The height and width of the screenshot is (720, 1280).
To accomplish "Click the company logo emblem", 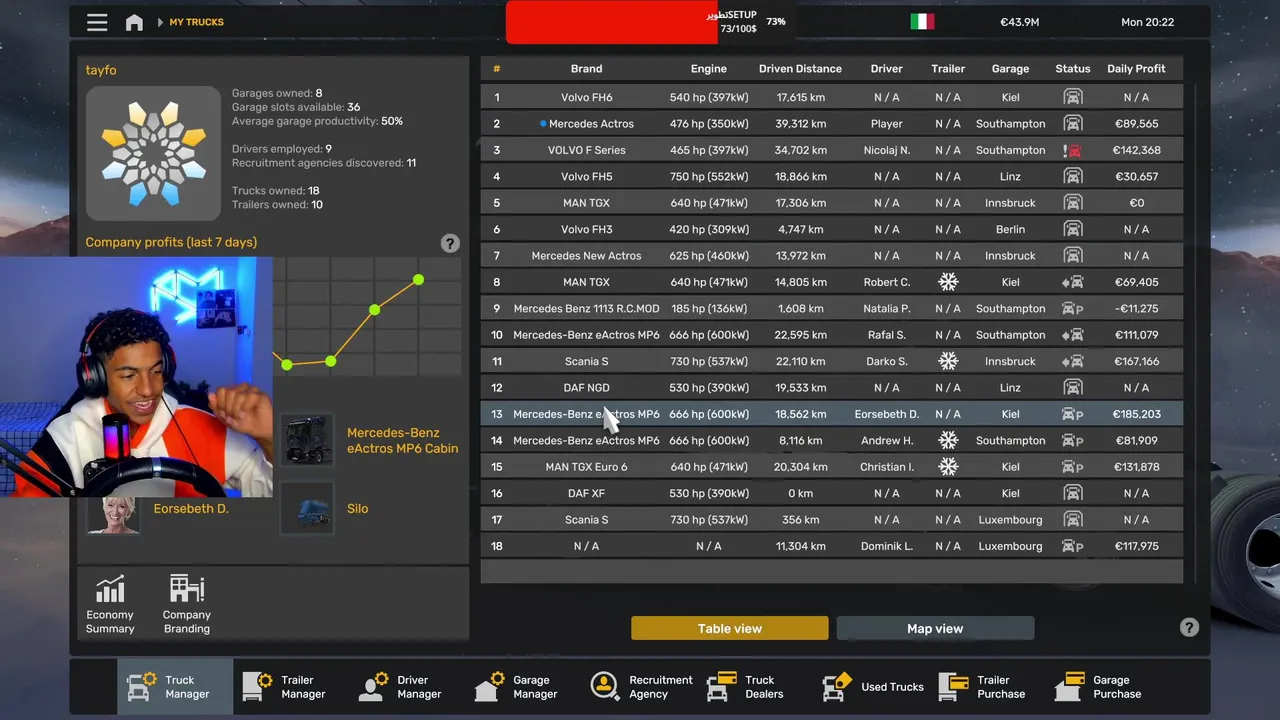I will click(153, 153).
